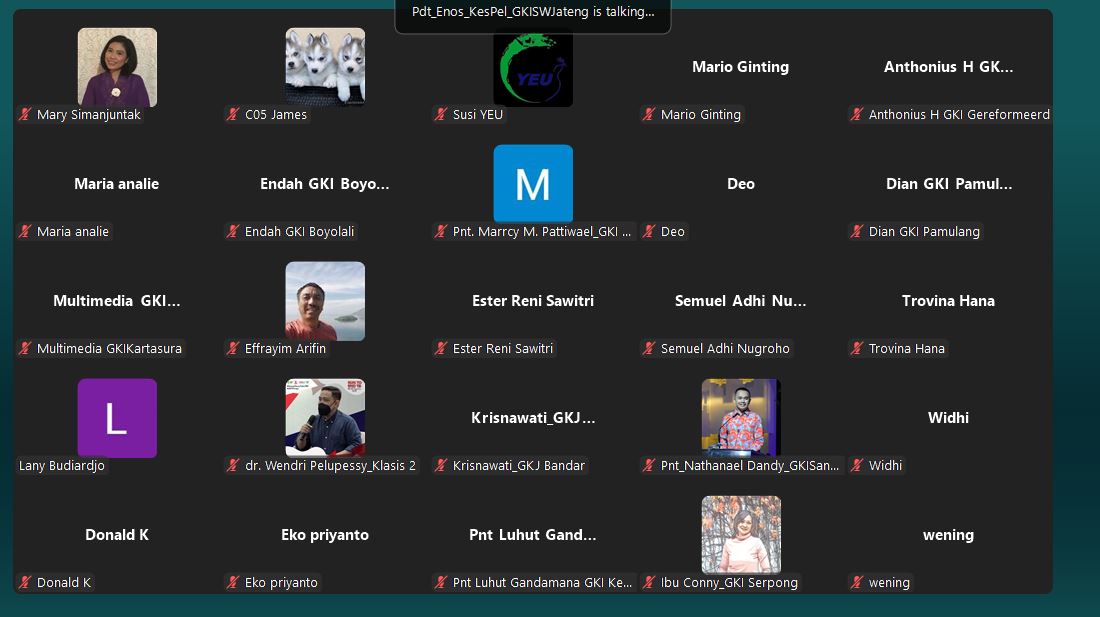This screenshot has height=617, width=1100.
Task: Click Mary Simanjuntak's profile photo
Action: pos(117,67)
